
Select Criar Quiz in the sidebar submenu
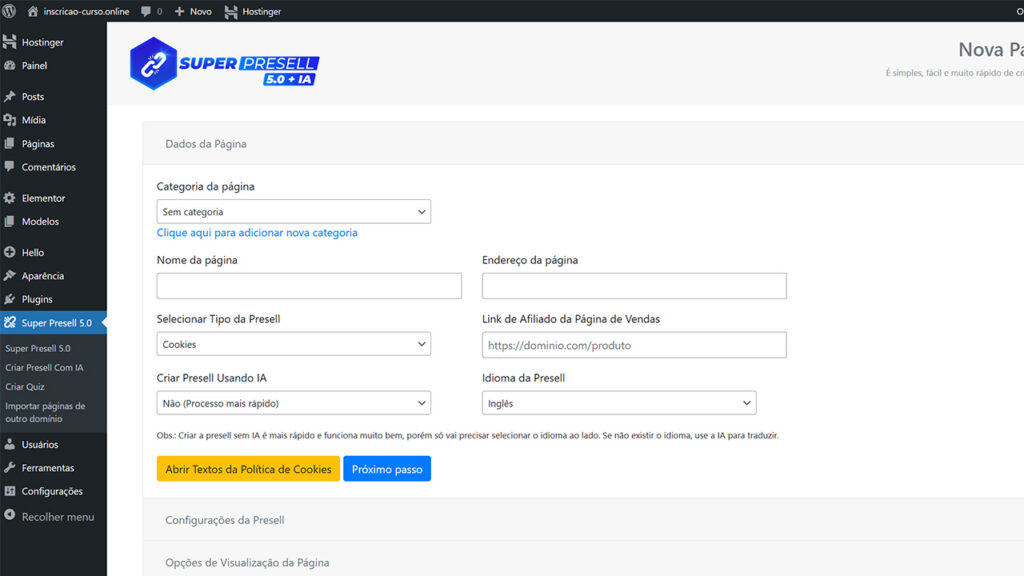coord(25,387)
